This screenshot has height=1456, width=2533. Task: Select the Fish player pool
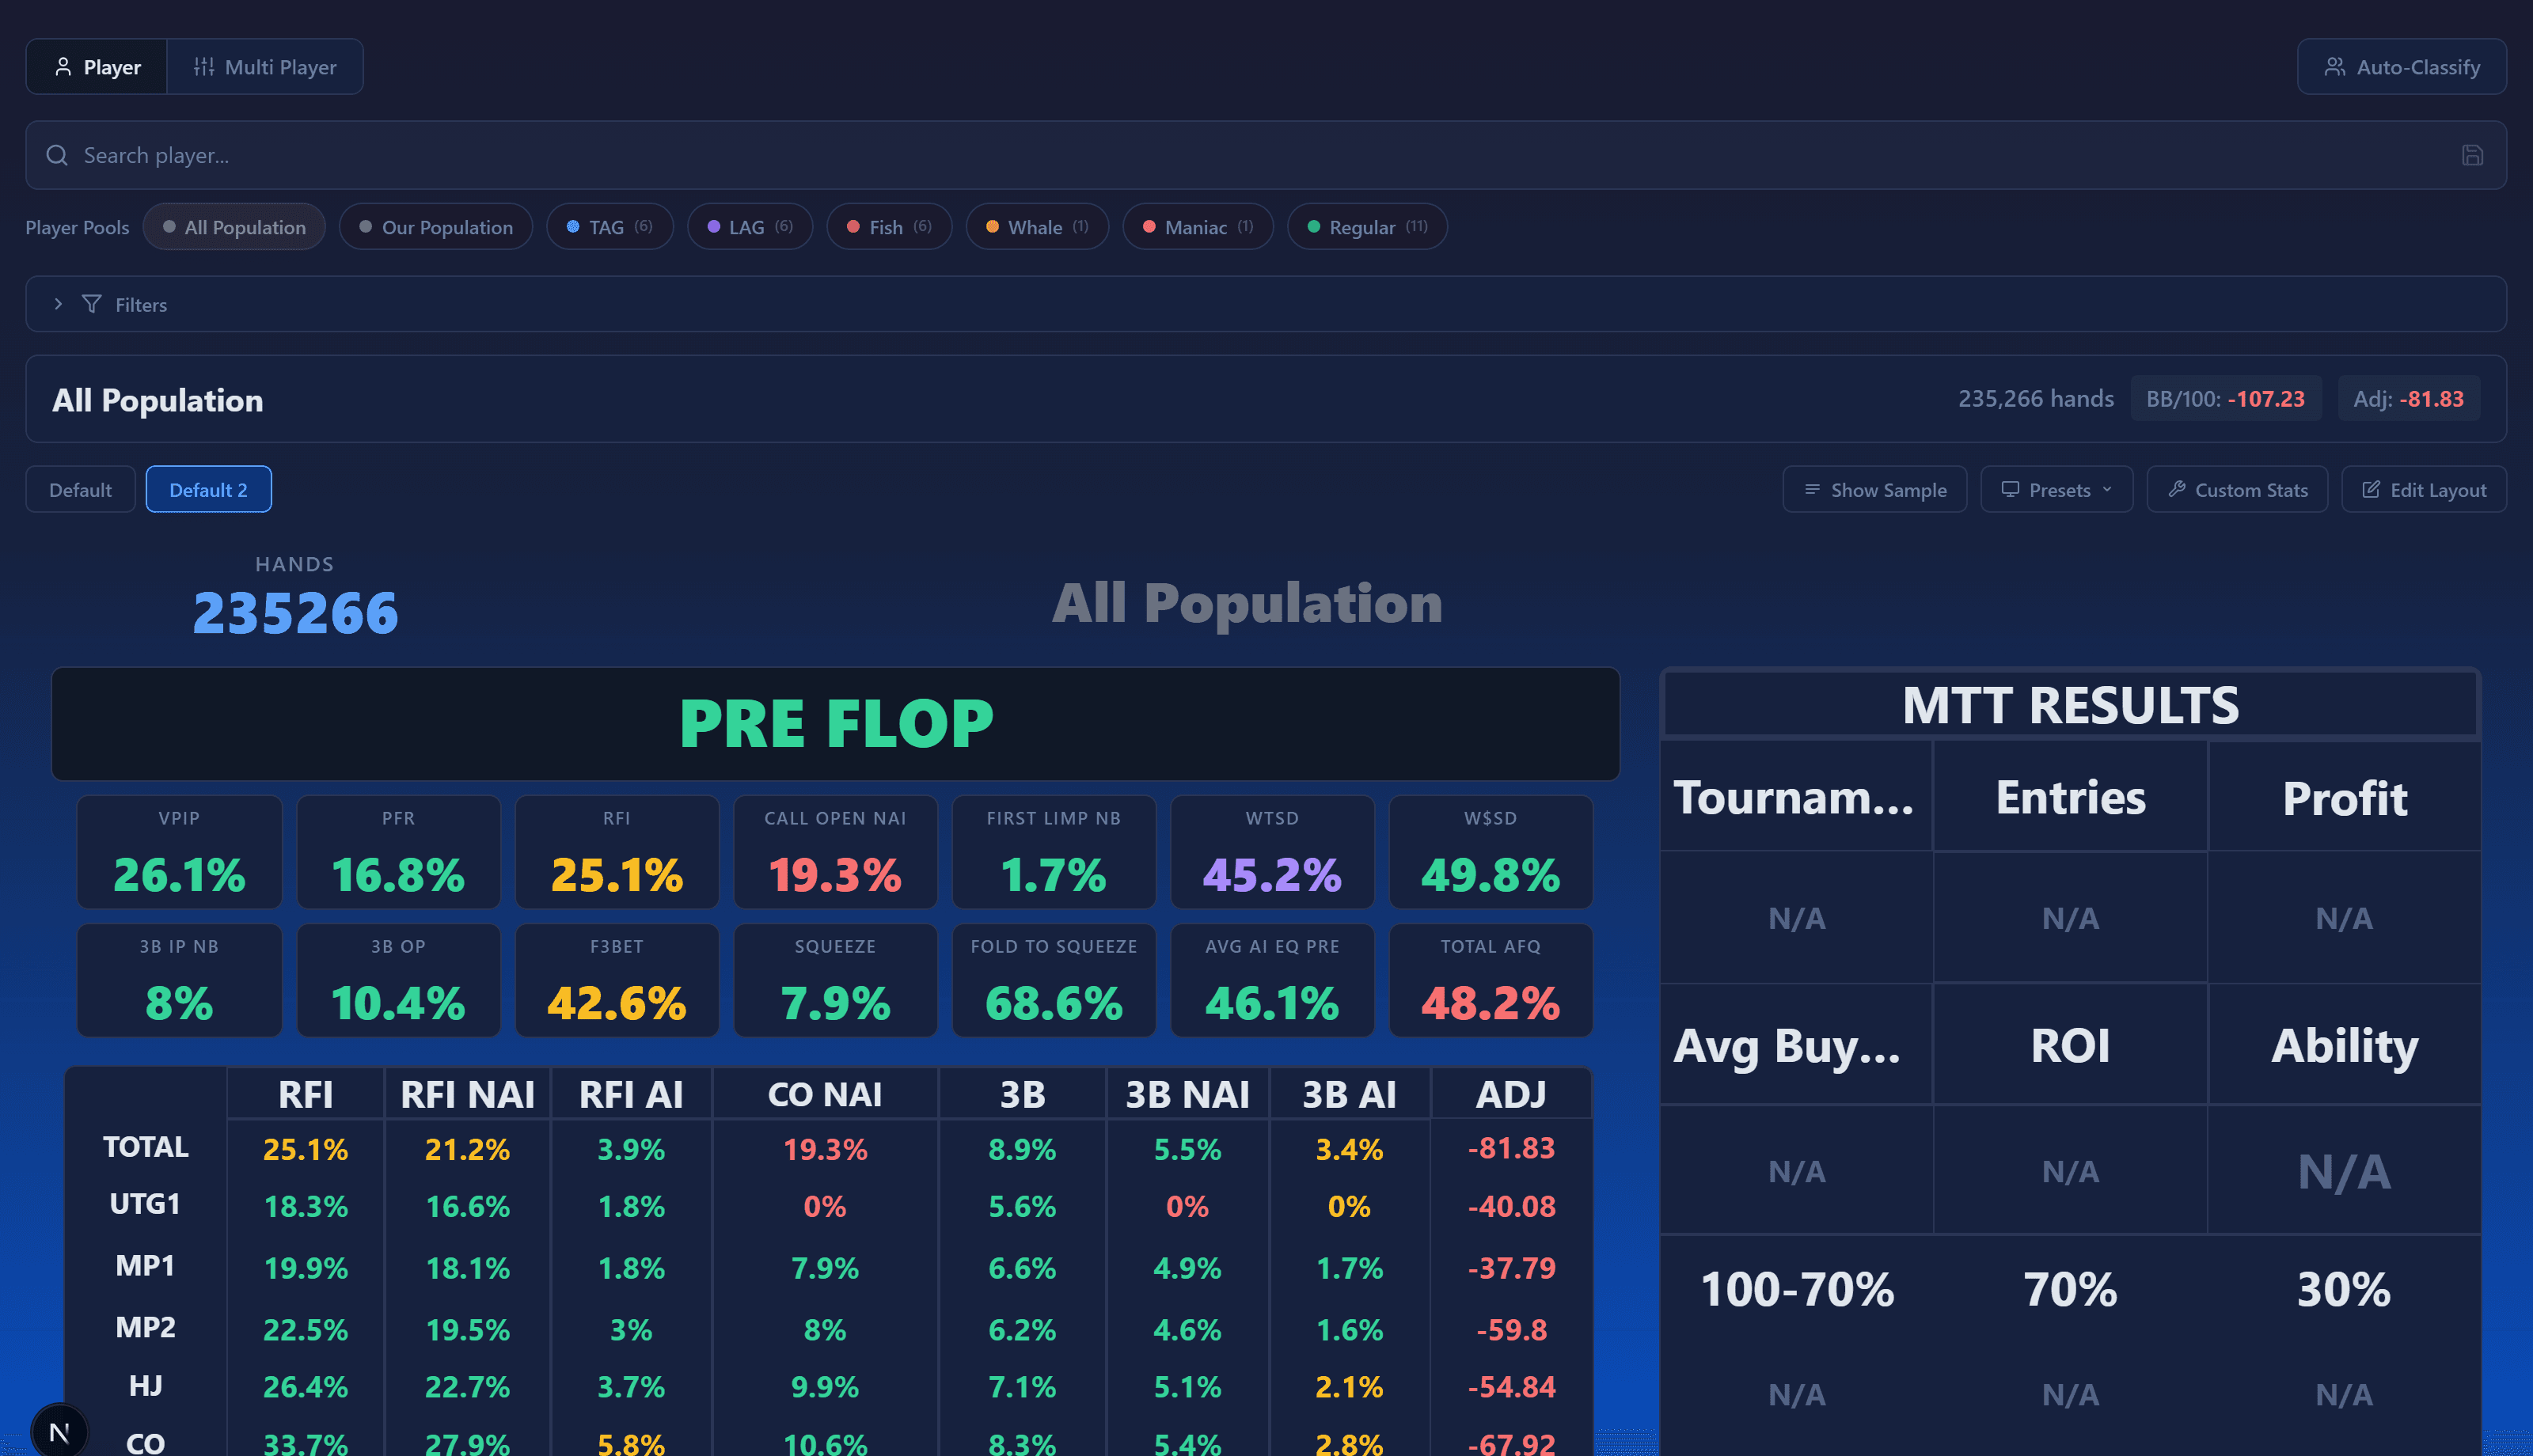pos(889,227)
